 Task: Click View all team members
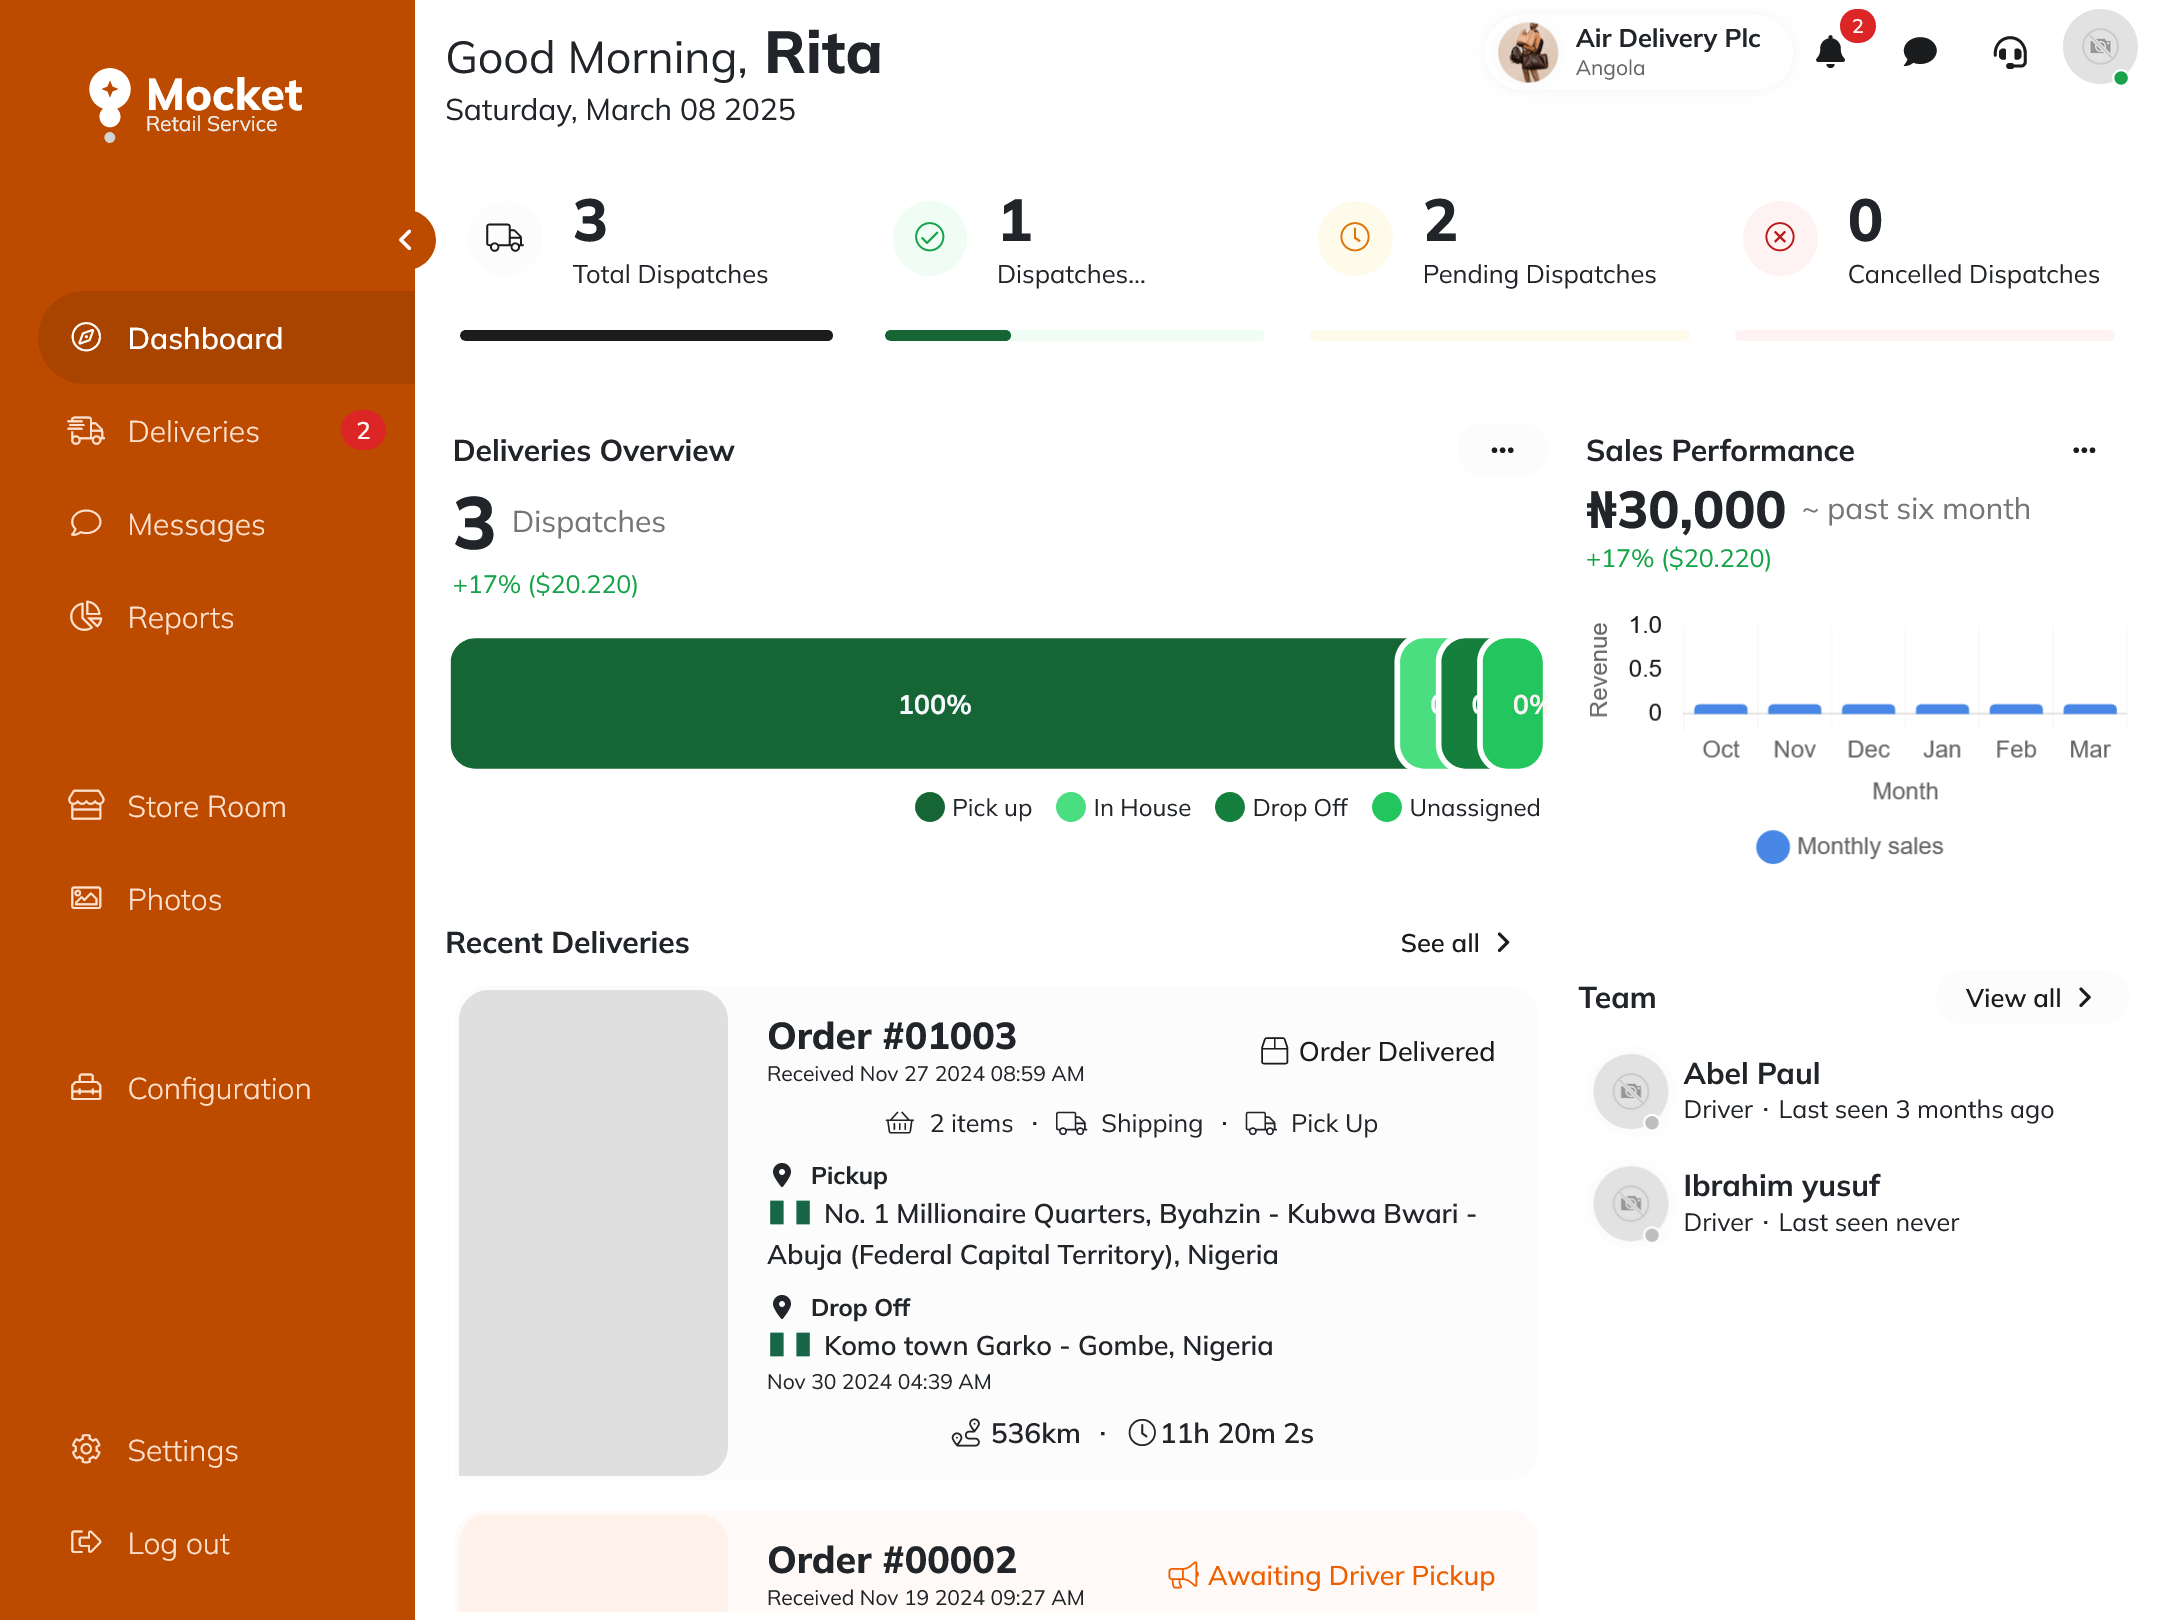tap(2030, 998)
